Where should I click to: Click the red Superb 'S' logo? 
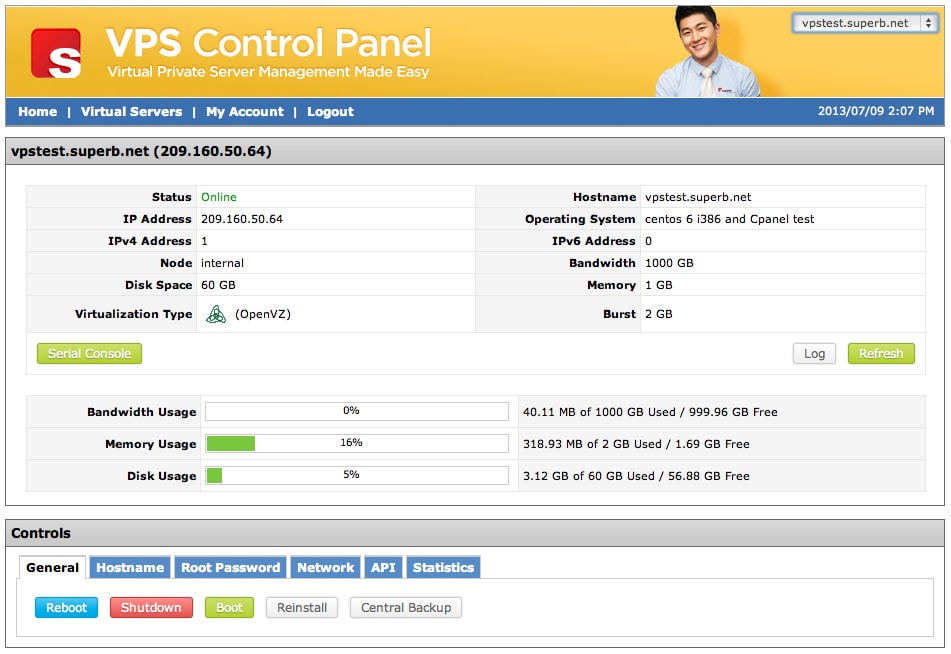pyautogui.click(x=56, y=53)
